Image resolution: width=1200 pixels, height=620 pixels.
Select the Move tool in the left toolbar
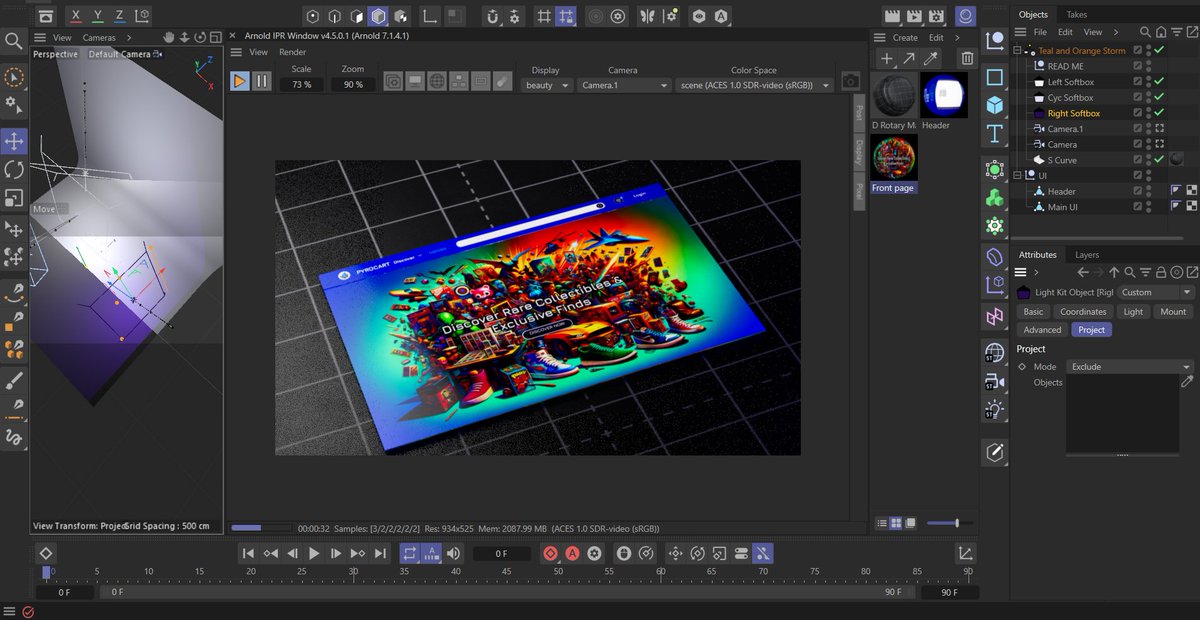point(14,141)
